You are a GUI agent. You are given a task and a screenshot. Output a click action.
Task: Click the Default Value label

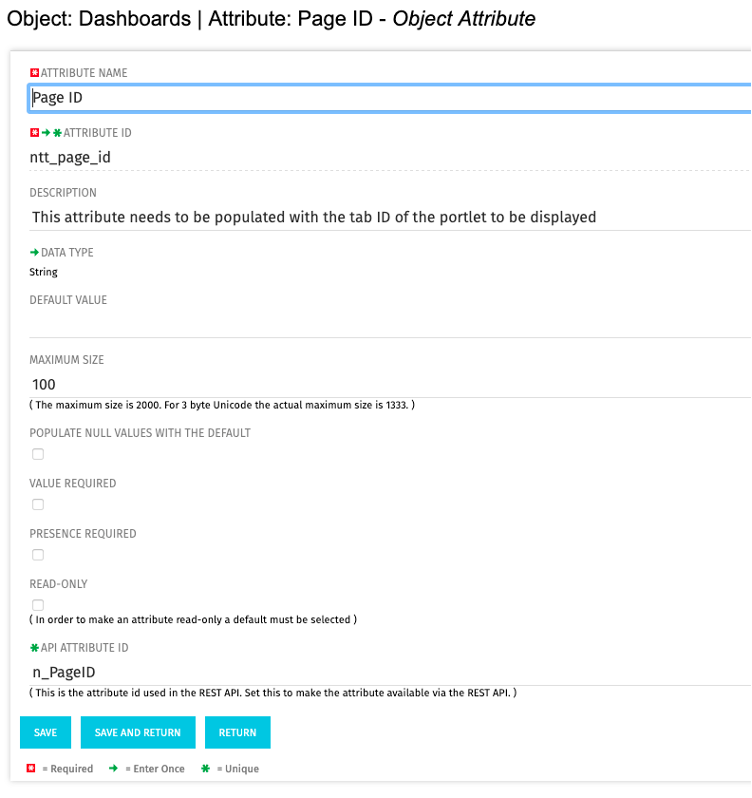point(68,300)
